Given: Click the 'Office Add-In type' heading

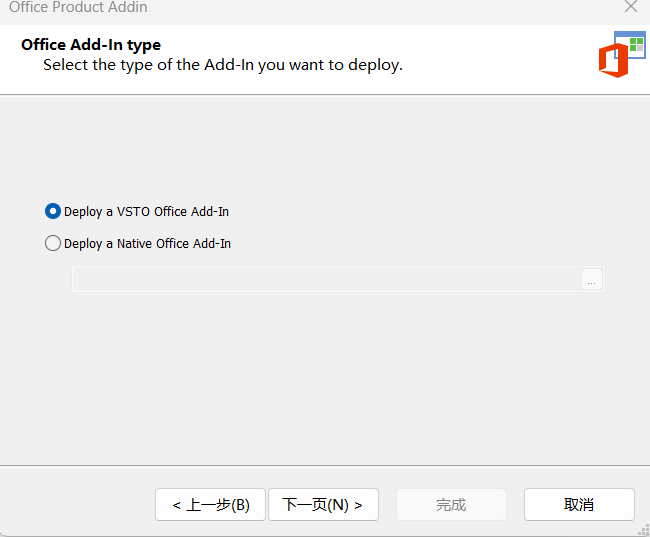Looking at the screenshot, I should click(x=91, y=45).
